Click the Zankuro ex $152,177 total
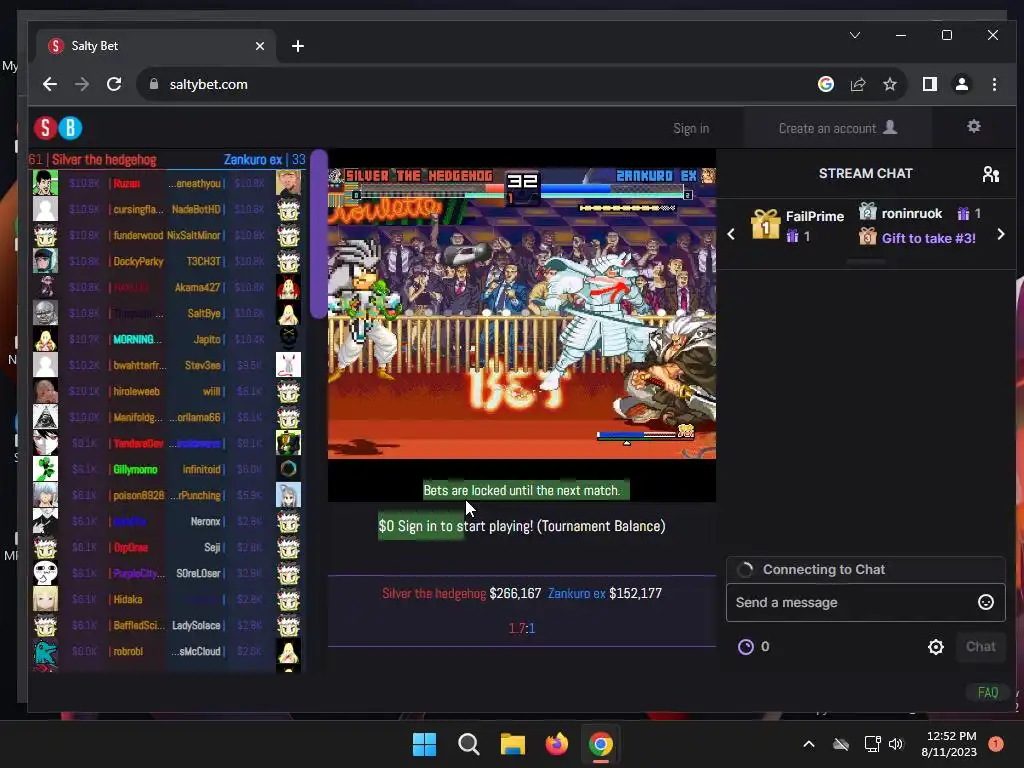The height and width of the screenshot is (768, 1024). (x=605, y=593)
